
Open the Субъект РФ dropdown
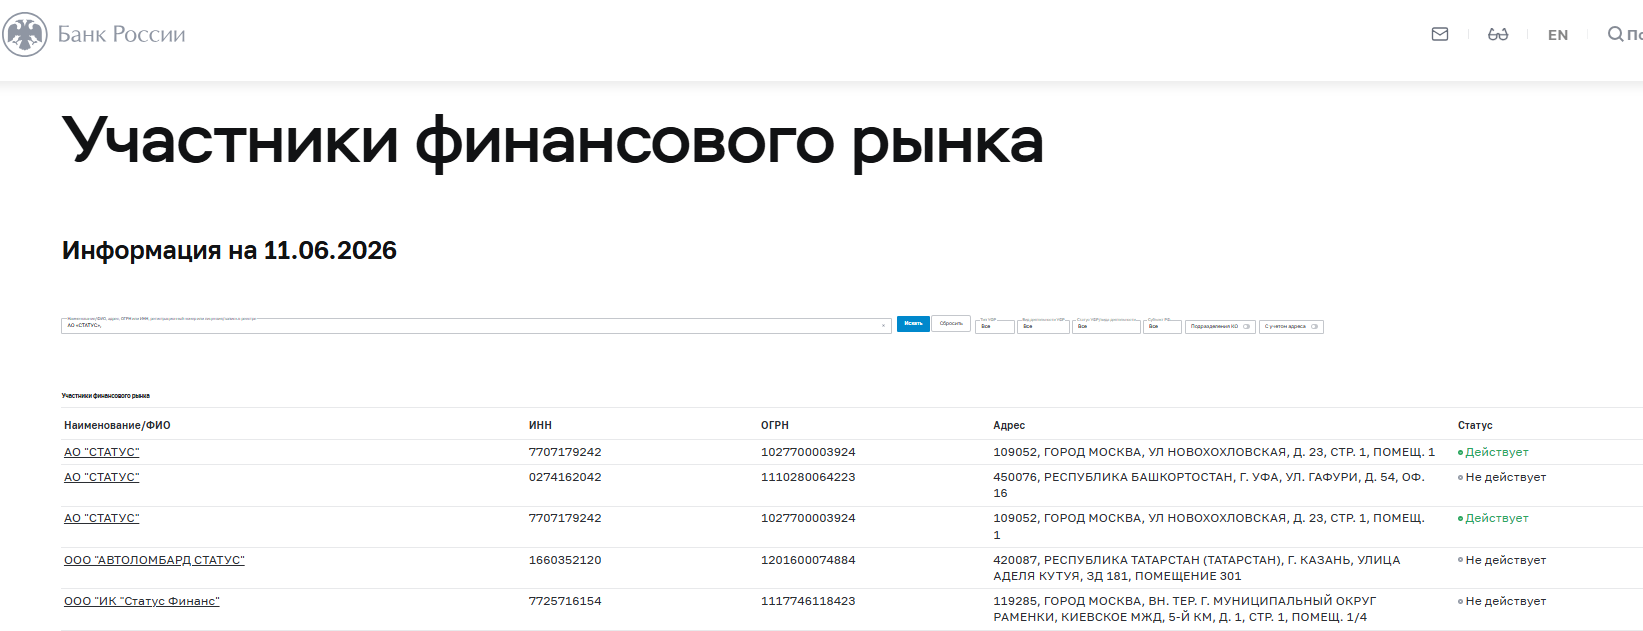(1162, 327)
